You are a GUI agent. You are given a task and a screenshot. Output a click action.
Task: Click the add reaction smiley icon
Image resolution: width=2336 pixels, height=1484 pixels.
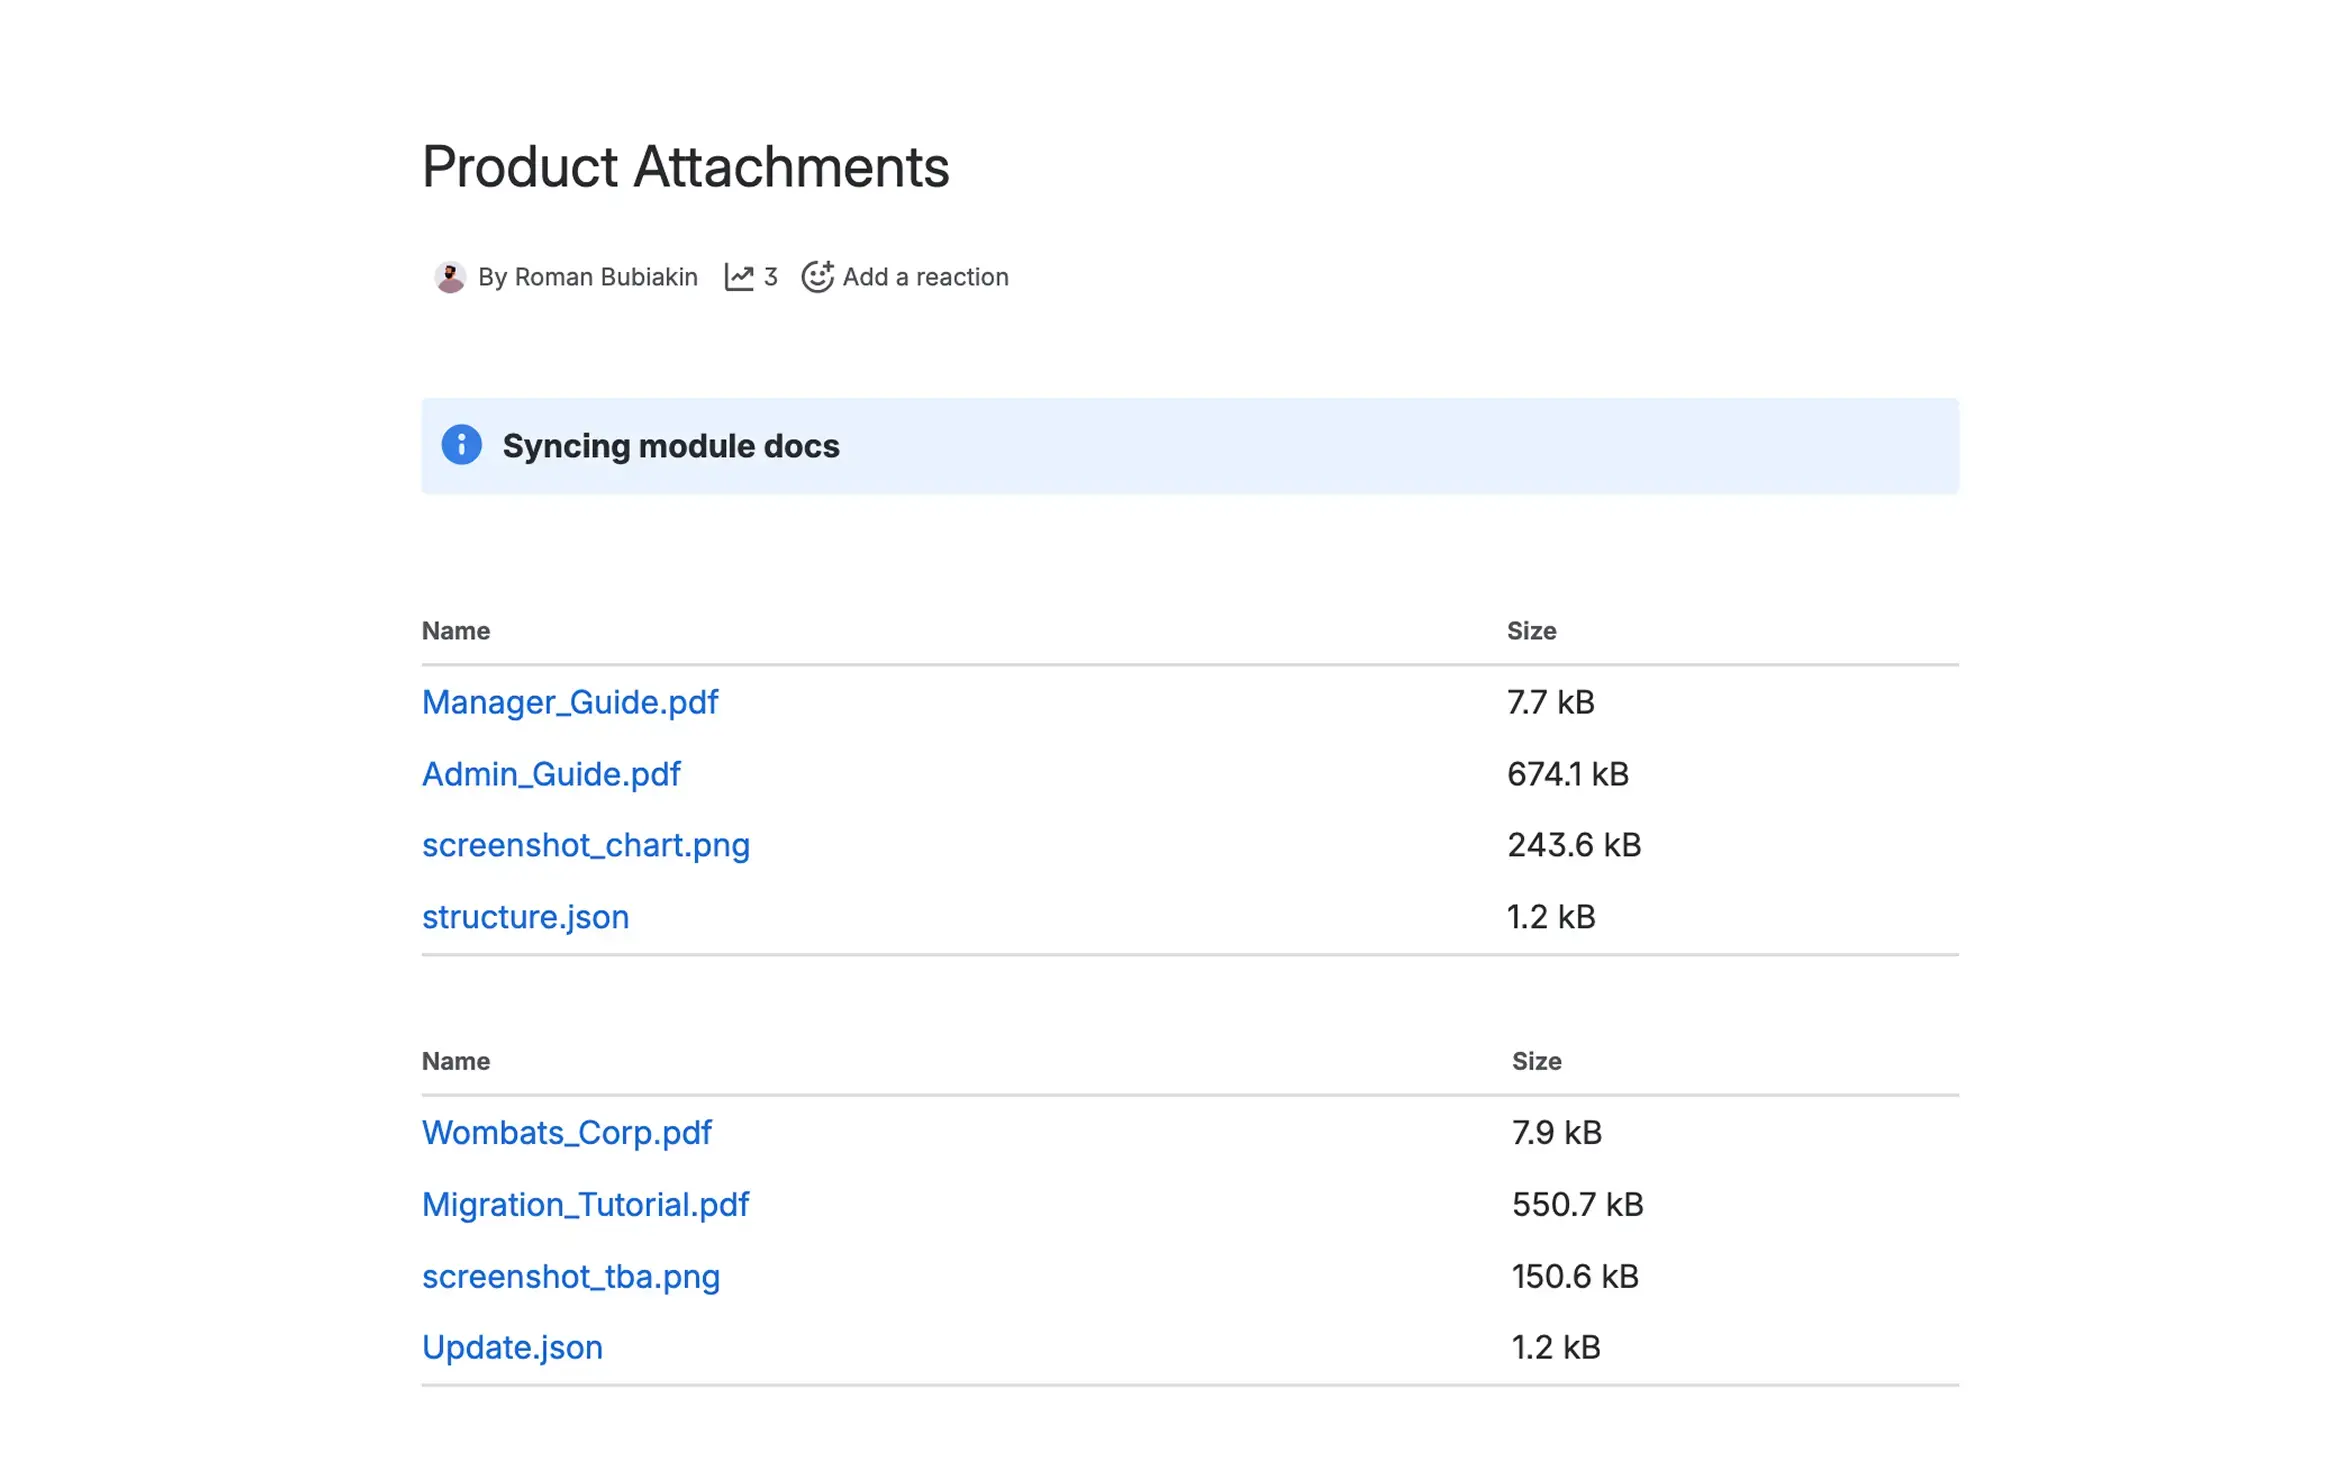[817, 277]
